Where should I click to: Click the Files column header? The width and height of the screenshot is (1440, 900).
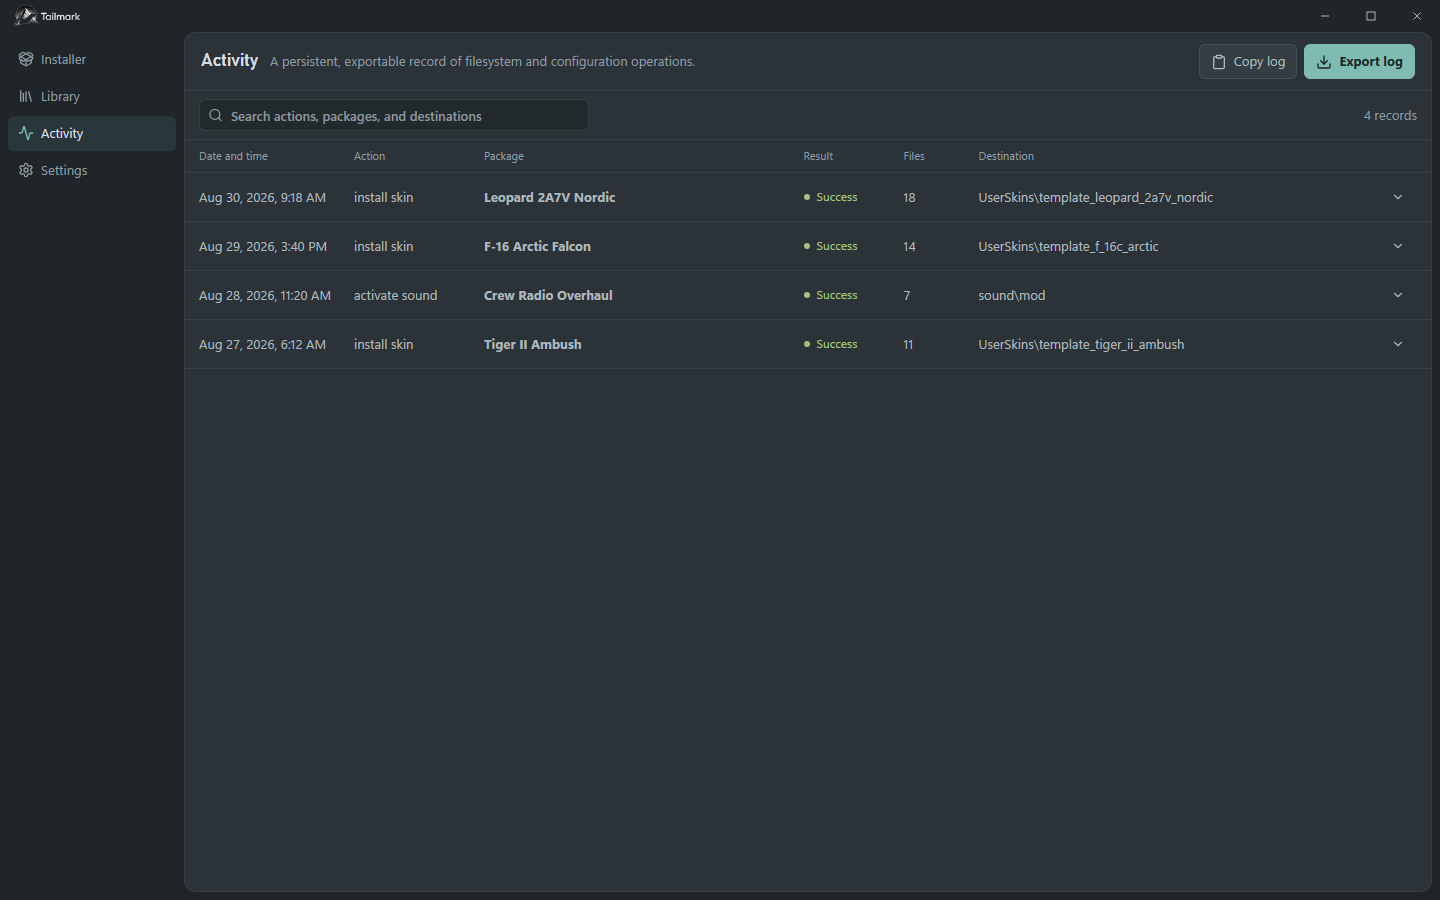point(914,156)
